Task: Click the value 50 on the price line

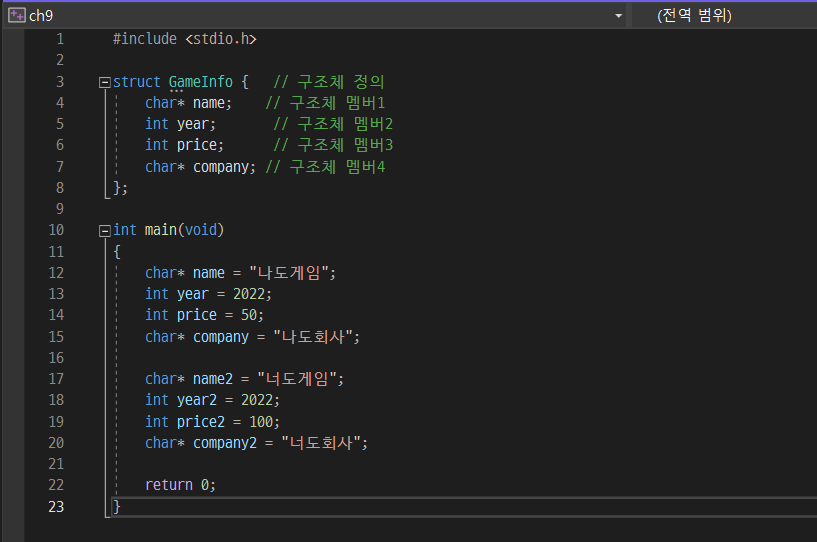Action: click(x=249, y=315)
